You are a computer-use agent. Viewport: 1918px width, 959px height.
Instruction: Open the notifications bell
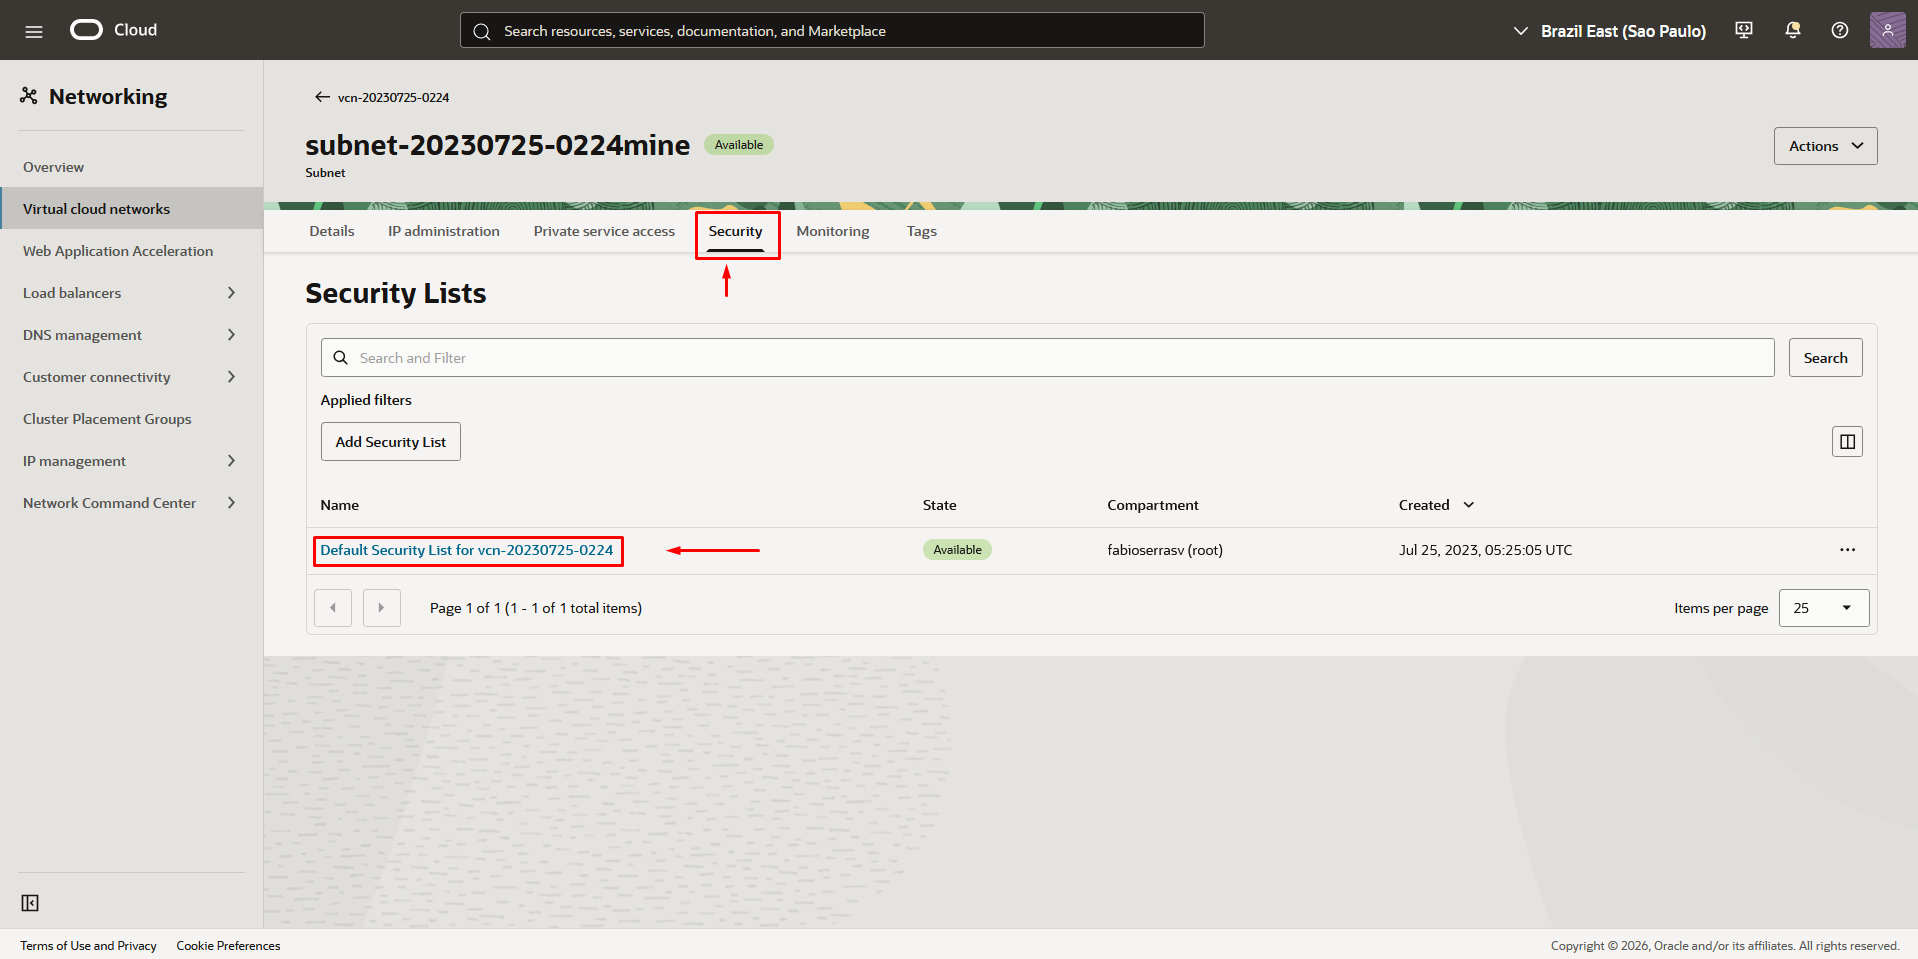(x=1793, y=30)
